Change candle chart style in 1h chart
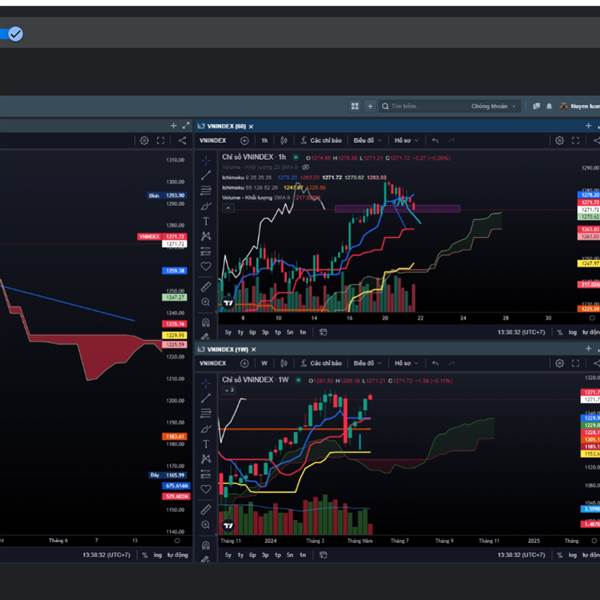Screen dimensions: 600x600 point(284,140)
